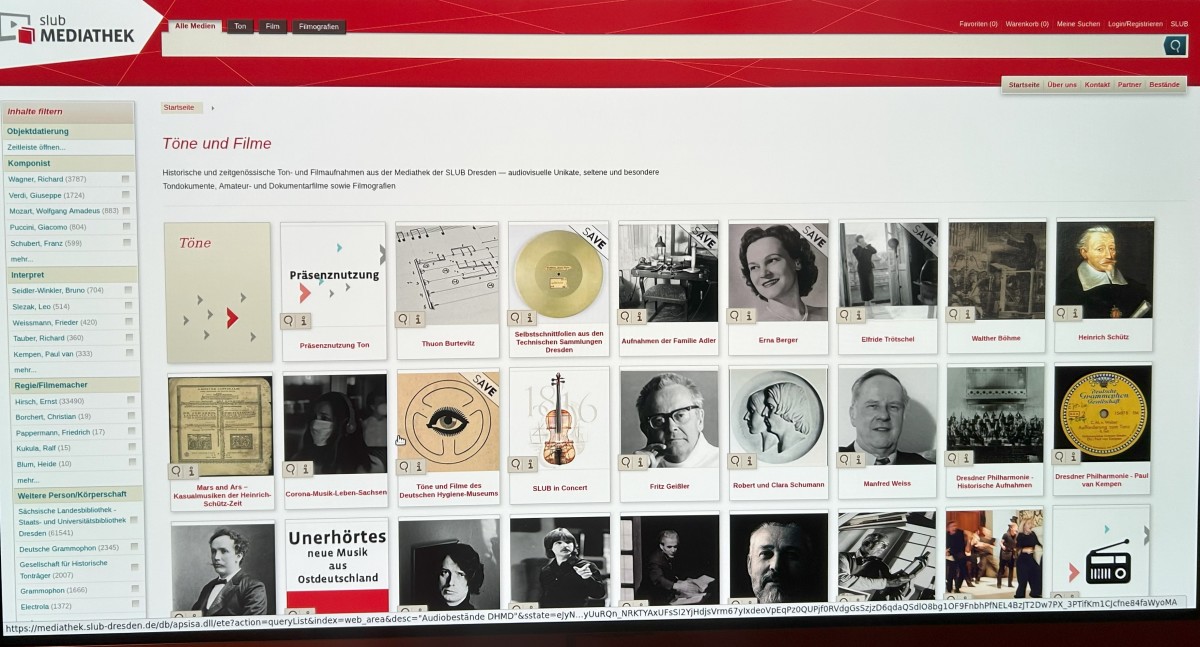
Task: Filter by Slezak, Leo checkbox
Action: click(x=128, y=306)
